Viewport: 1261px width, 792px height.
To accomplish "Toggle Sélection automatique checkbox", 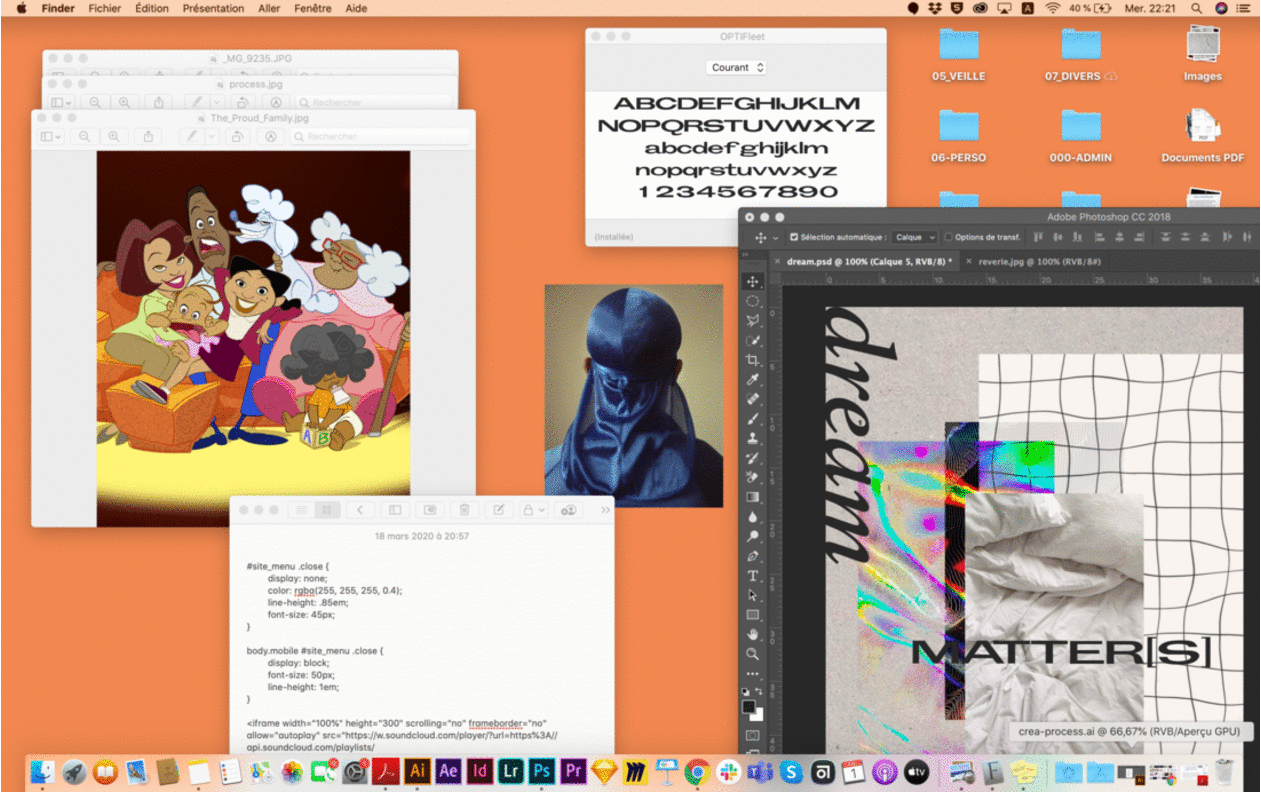I will [794, 237].
